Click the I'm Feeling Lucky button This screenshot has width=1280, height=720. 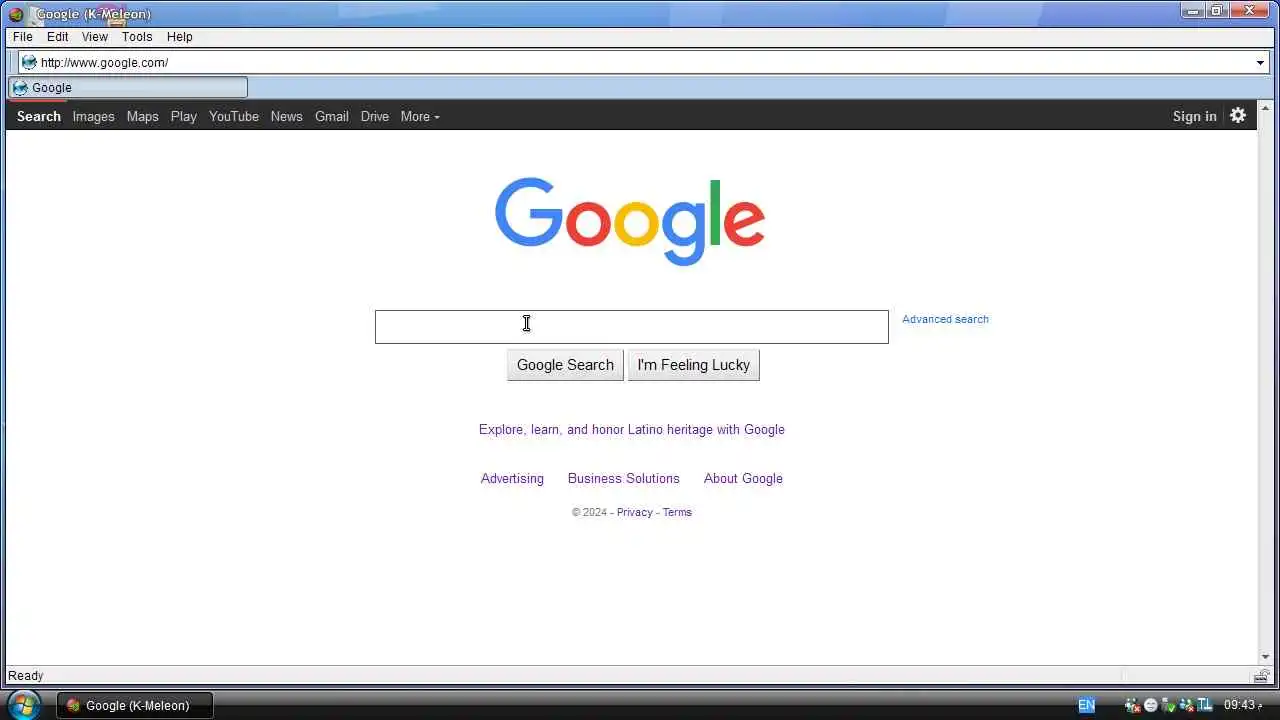694,365
